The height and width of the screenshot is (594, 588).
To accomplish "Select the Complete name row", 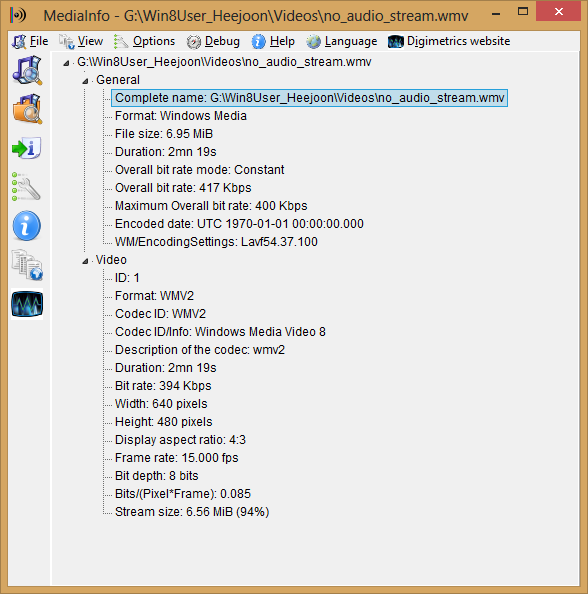I will point(309,98).
